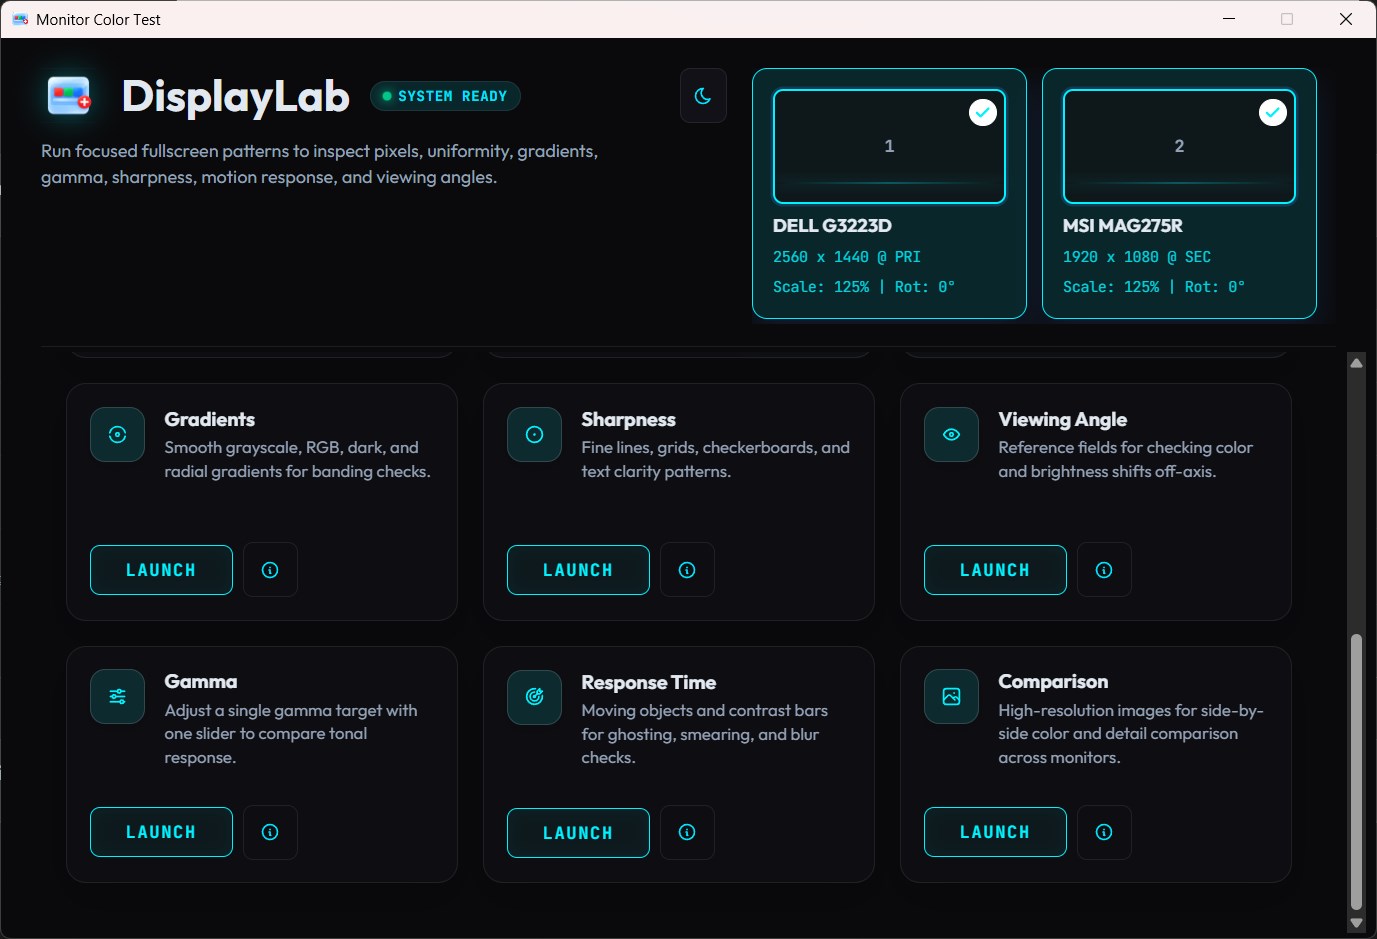Click the Monitor Color Test title bar icon

pos(20,19)
